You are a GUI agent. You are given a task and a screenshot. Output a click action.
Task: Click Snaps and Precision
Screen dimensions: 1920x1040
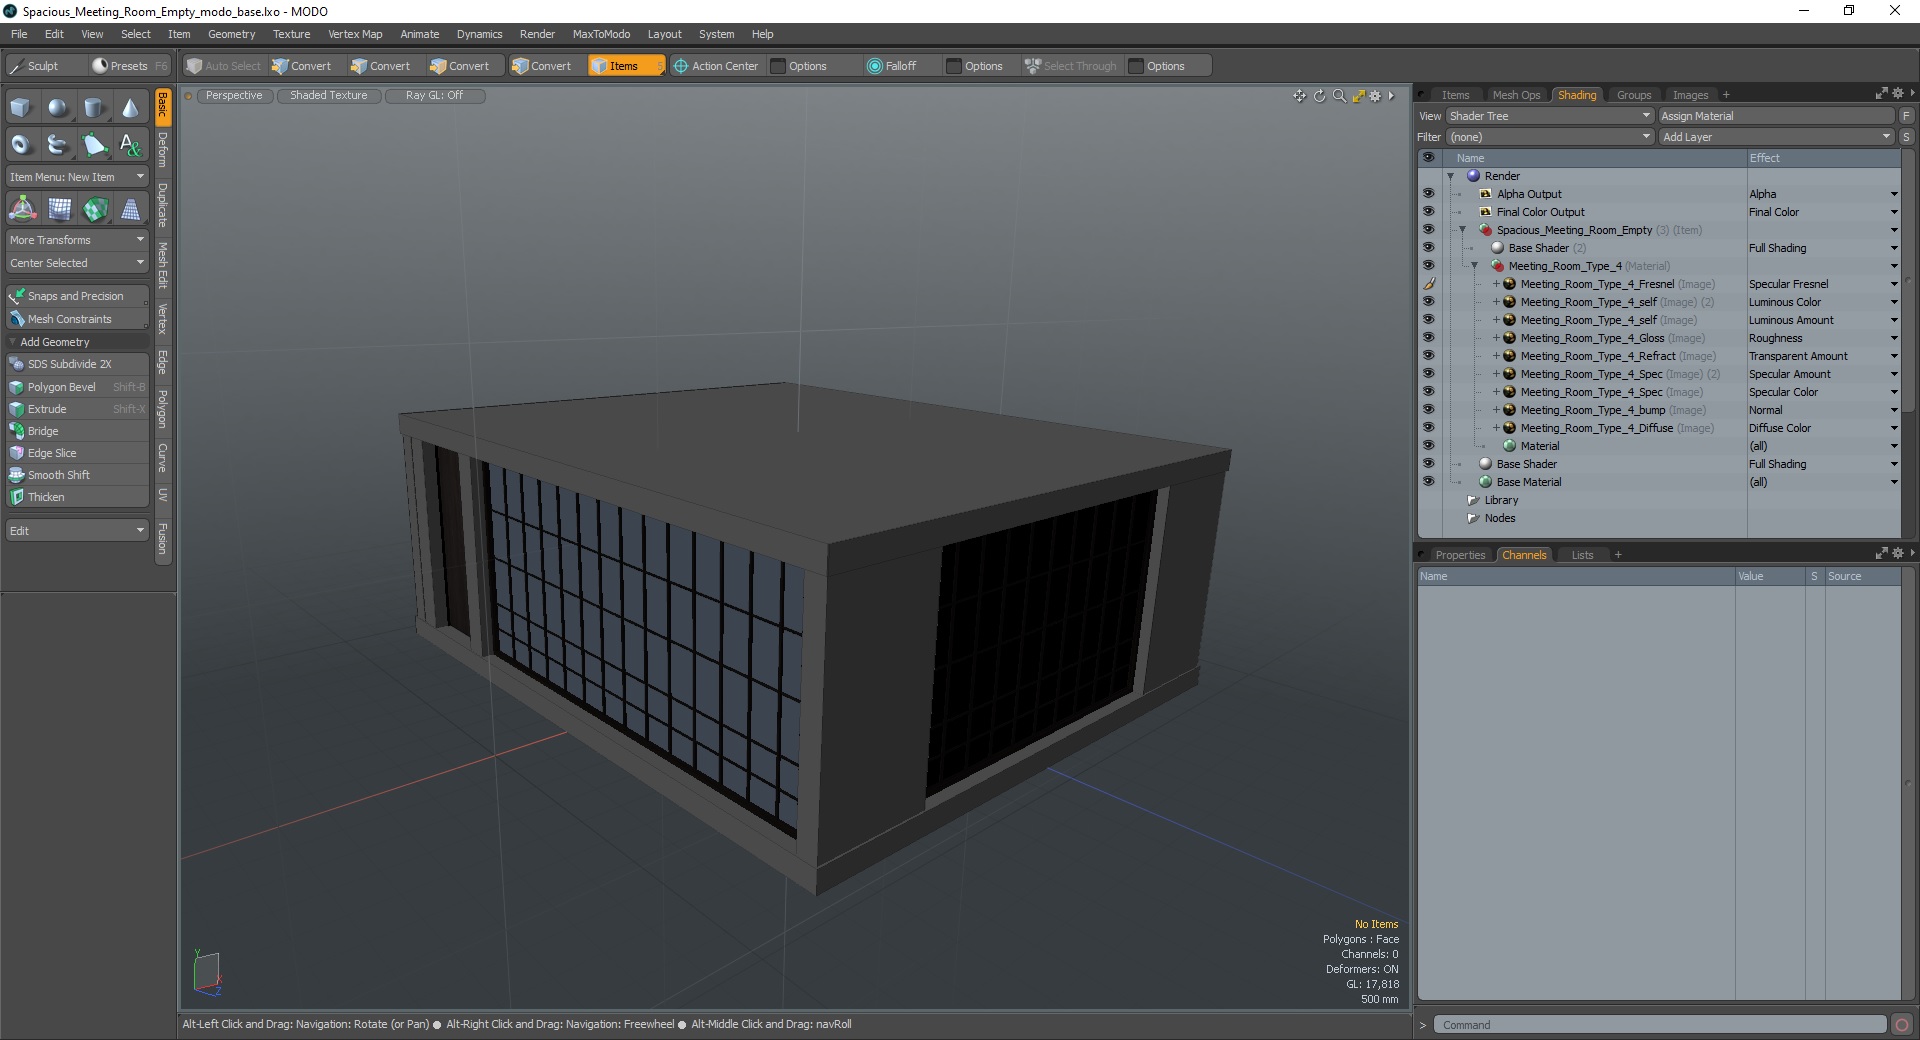pyautogui.click(x=77, y=296)
